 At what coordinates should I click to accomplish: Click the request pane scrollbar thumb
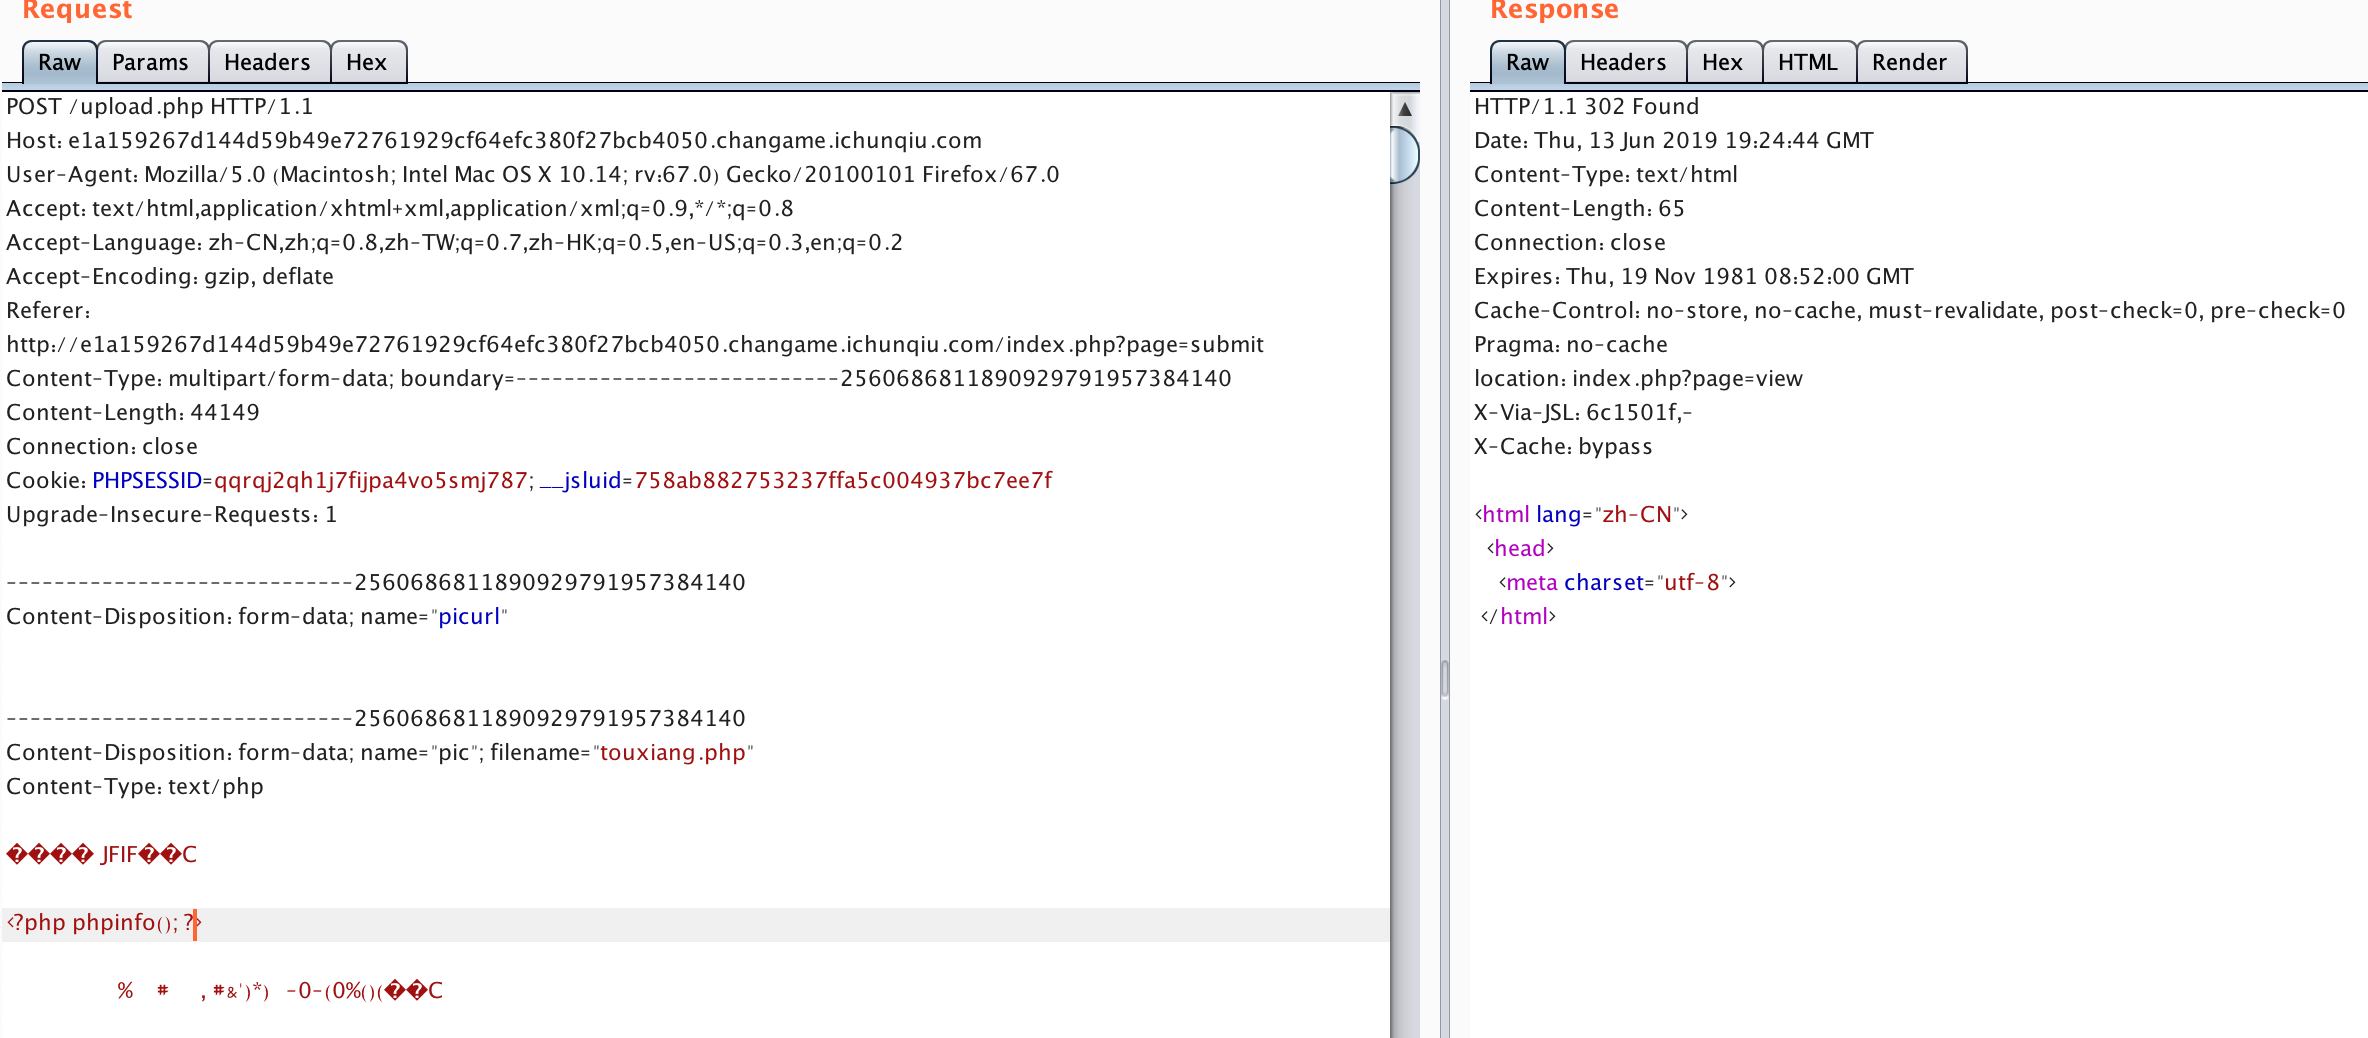pyautogui.click(x=1404, y=155)
